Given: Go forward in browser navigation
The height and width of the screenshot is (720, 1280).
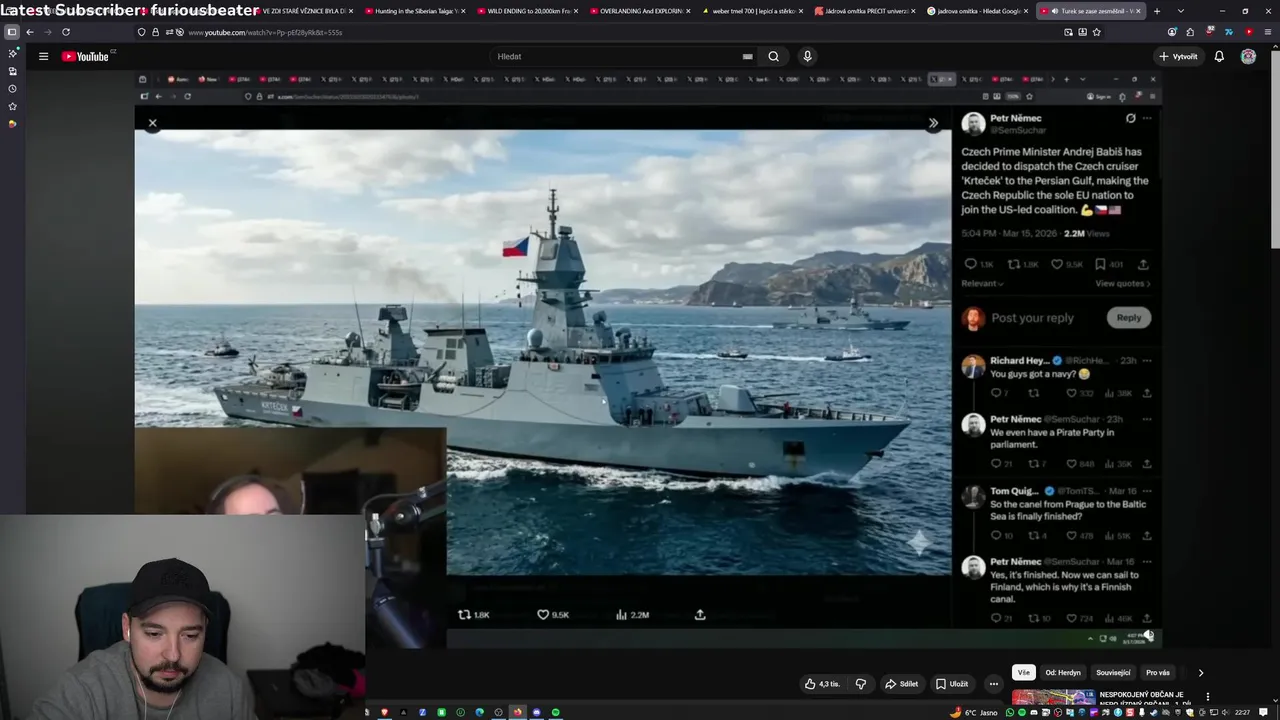Looking at the screenshot, I should (x=47, y=32).
